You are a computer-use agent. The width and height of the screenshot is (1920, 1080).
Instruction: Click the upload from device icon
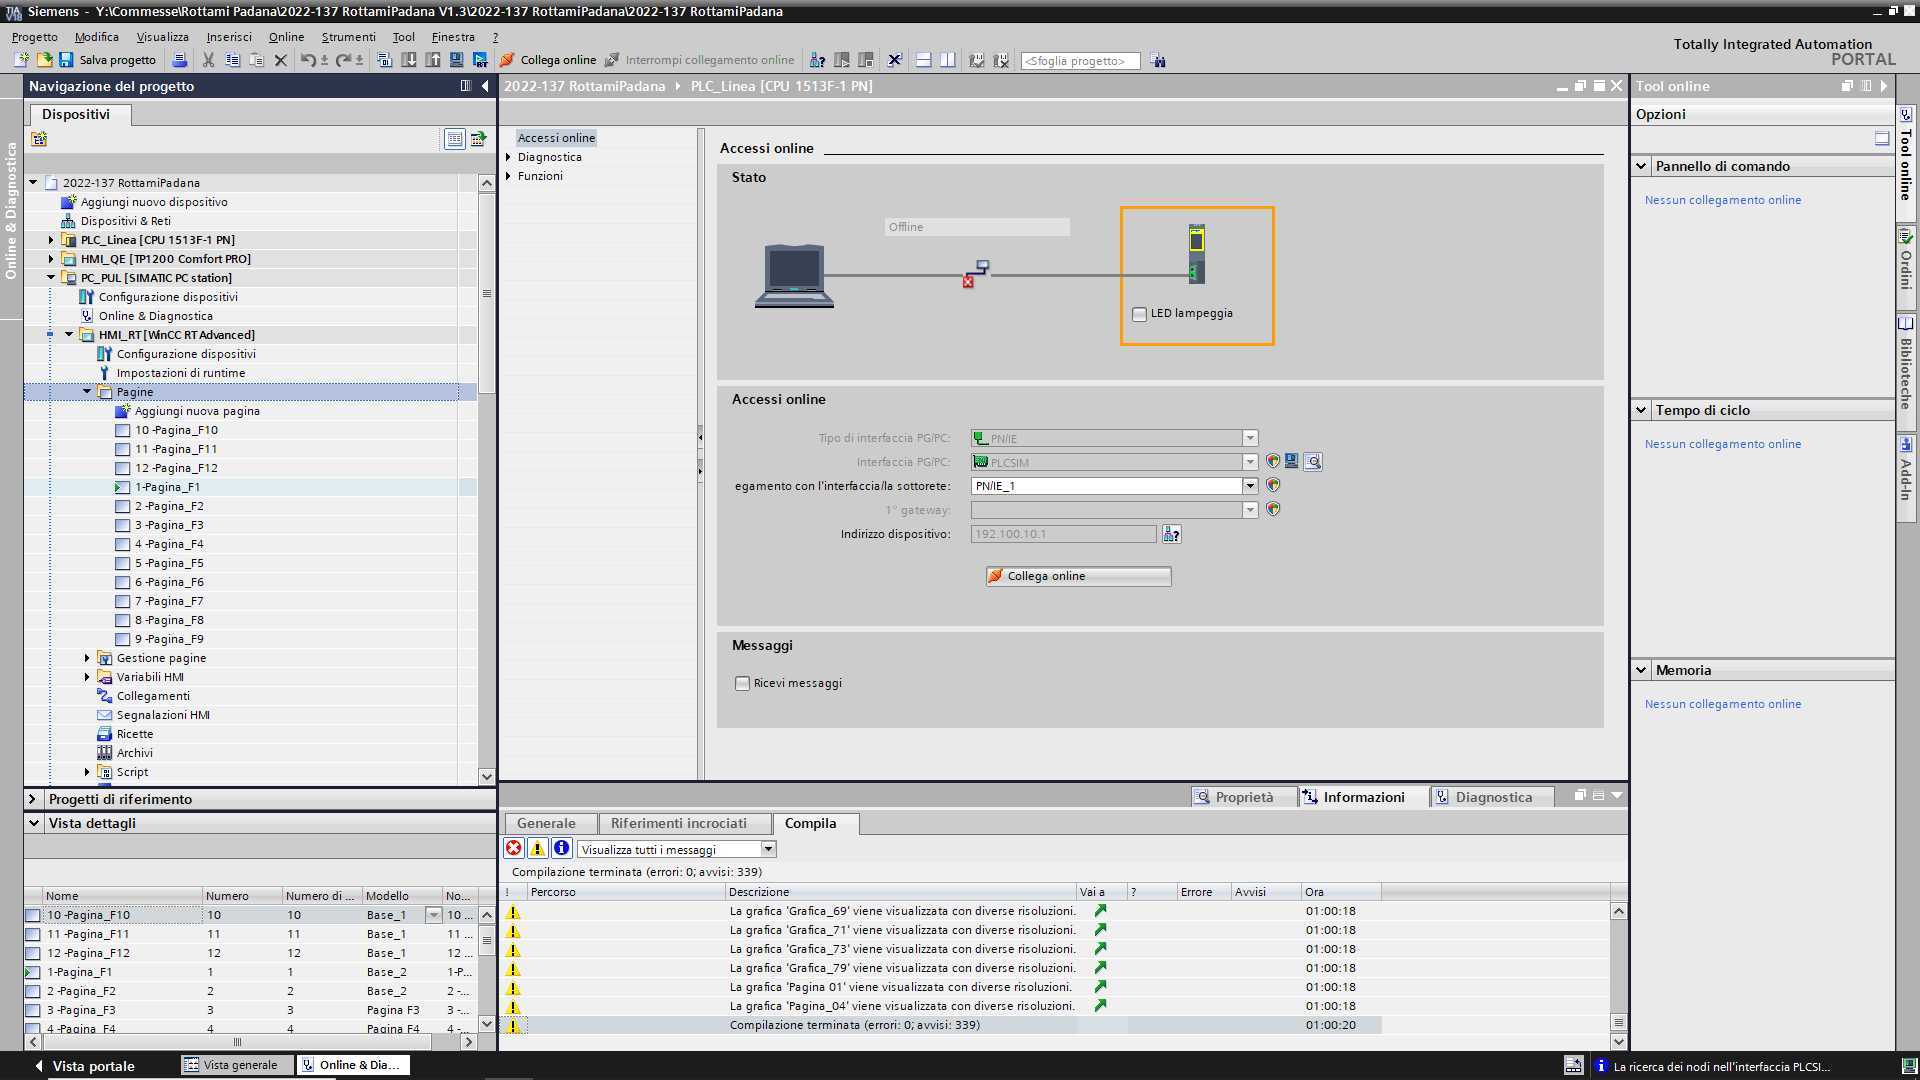[x=433, y=60]
